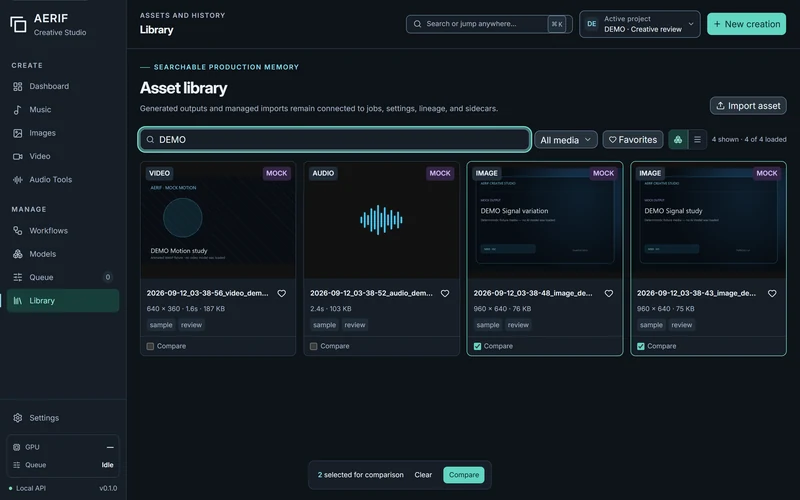Click the 2026-09-12_03-38-52_audio_dem filename
The height and width of the screenshot is (500, 800).
[x=371, y=293]
